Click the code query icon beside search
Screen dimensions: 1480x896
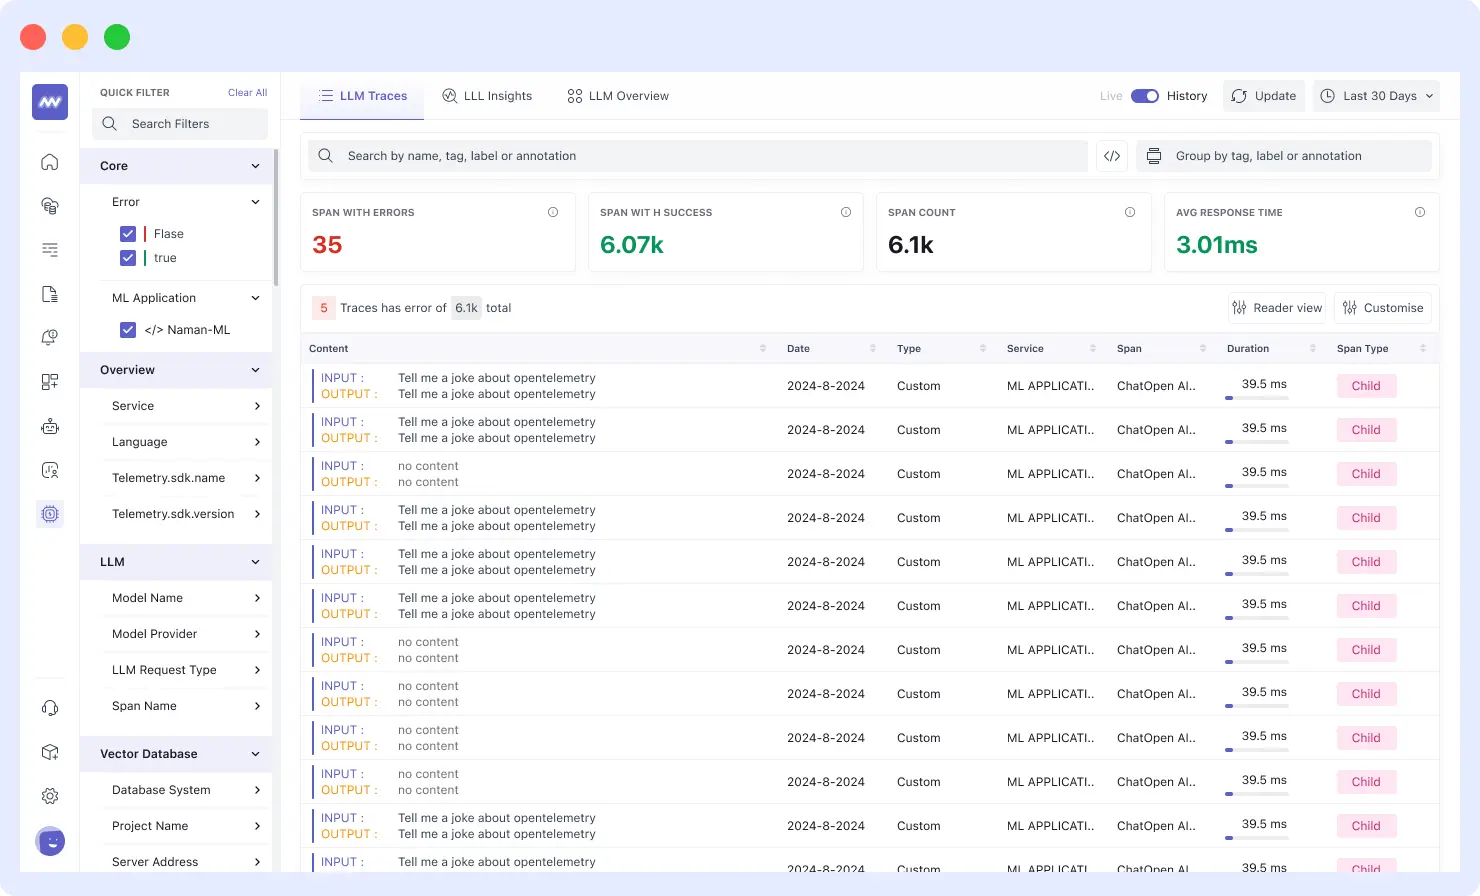coord(1112,156)
